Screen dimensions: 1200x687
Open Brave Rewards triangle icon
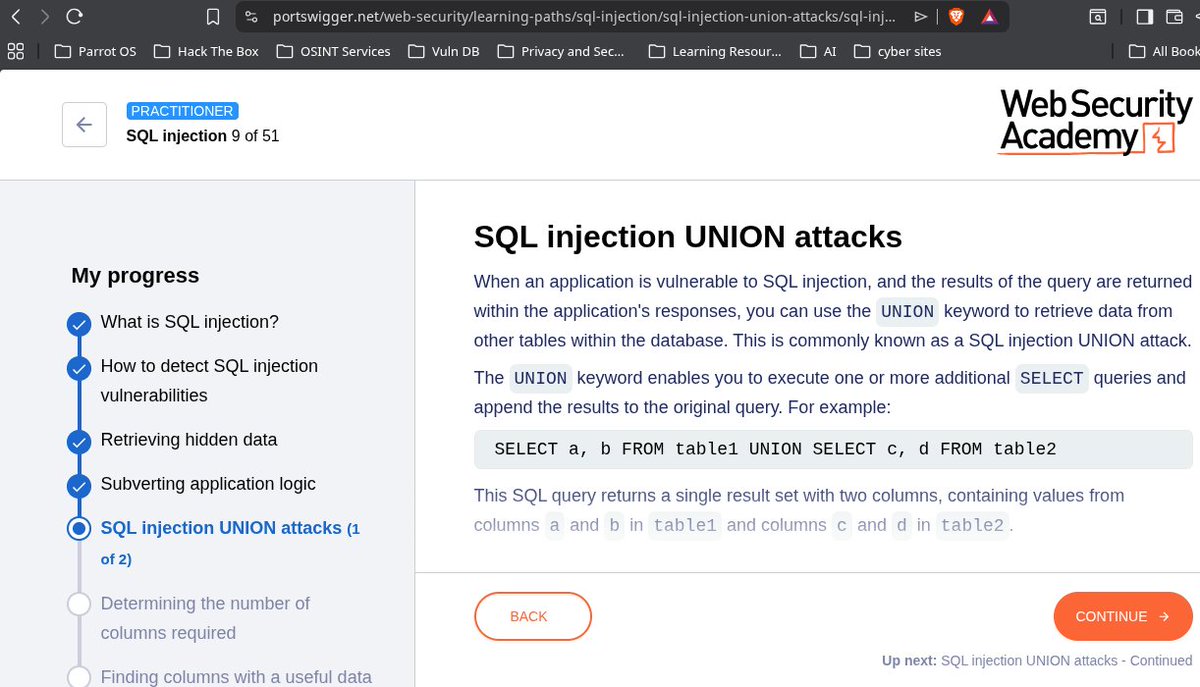[x=988, y=17]
